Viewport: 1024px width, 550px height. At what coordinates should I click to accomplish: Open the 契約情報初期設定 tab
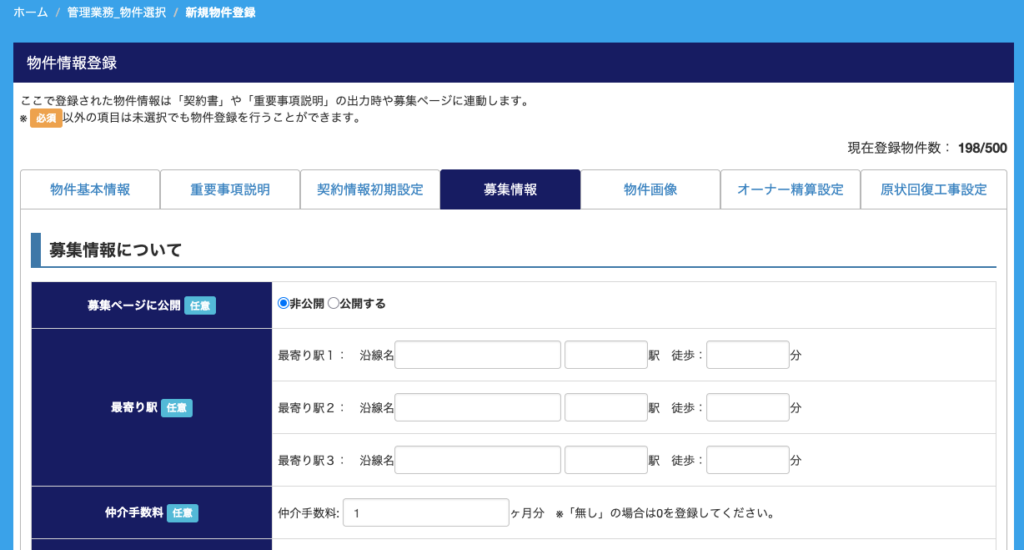(370, 190)
